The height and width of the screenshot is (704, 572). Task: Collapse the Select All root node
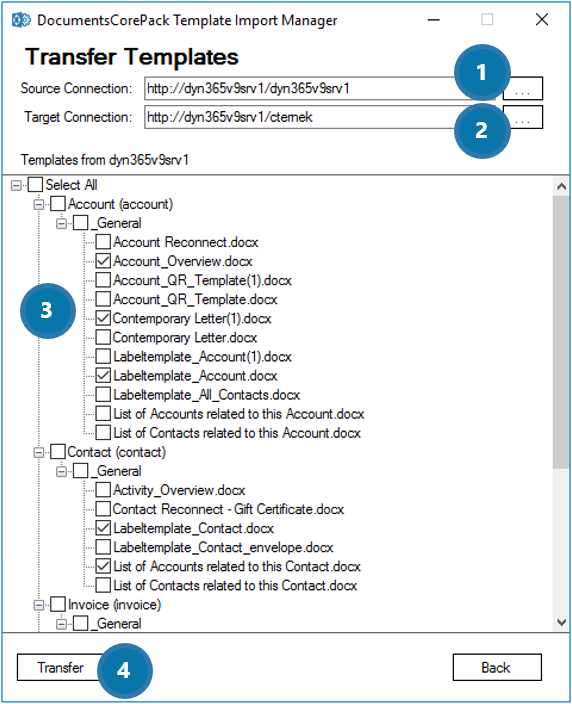[x=16, y=185]
